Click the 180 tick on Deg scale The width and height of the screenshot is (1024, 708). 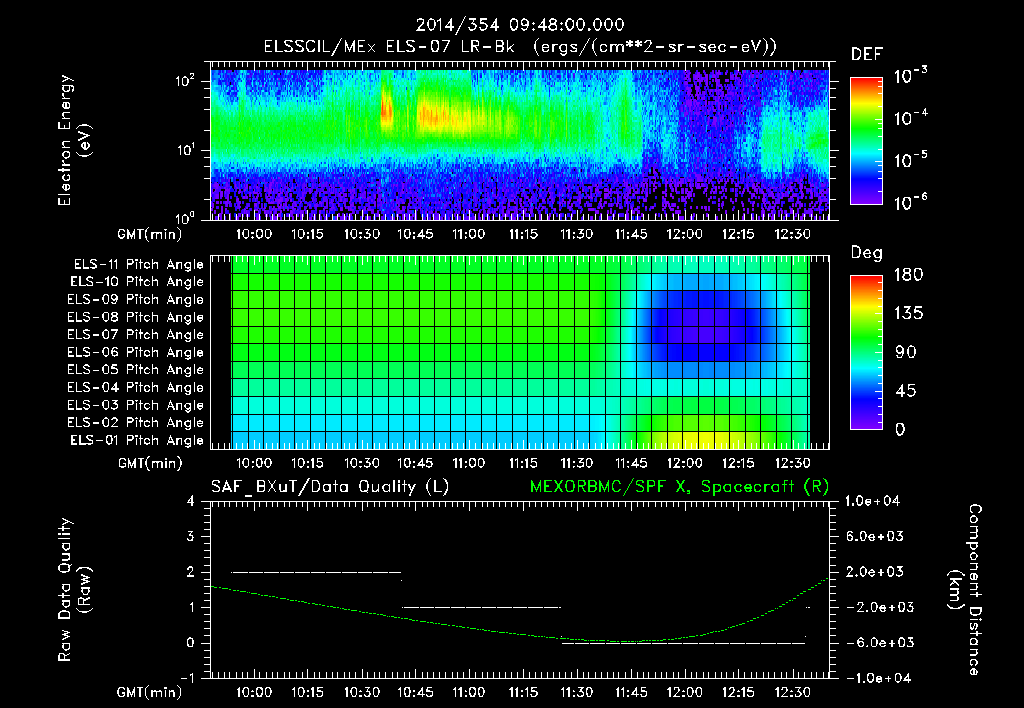click(x=909, y=275)
